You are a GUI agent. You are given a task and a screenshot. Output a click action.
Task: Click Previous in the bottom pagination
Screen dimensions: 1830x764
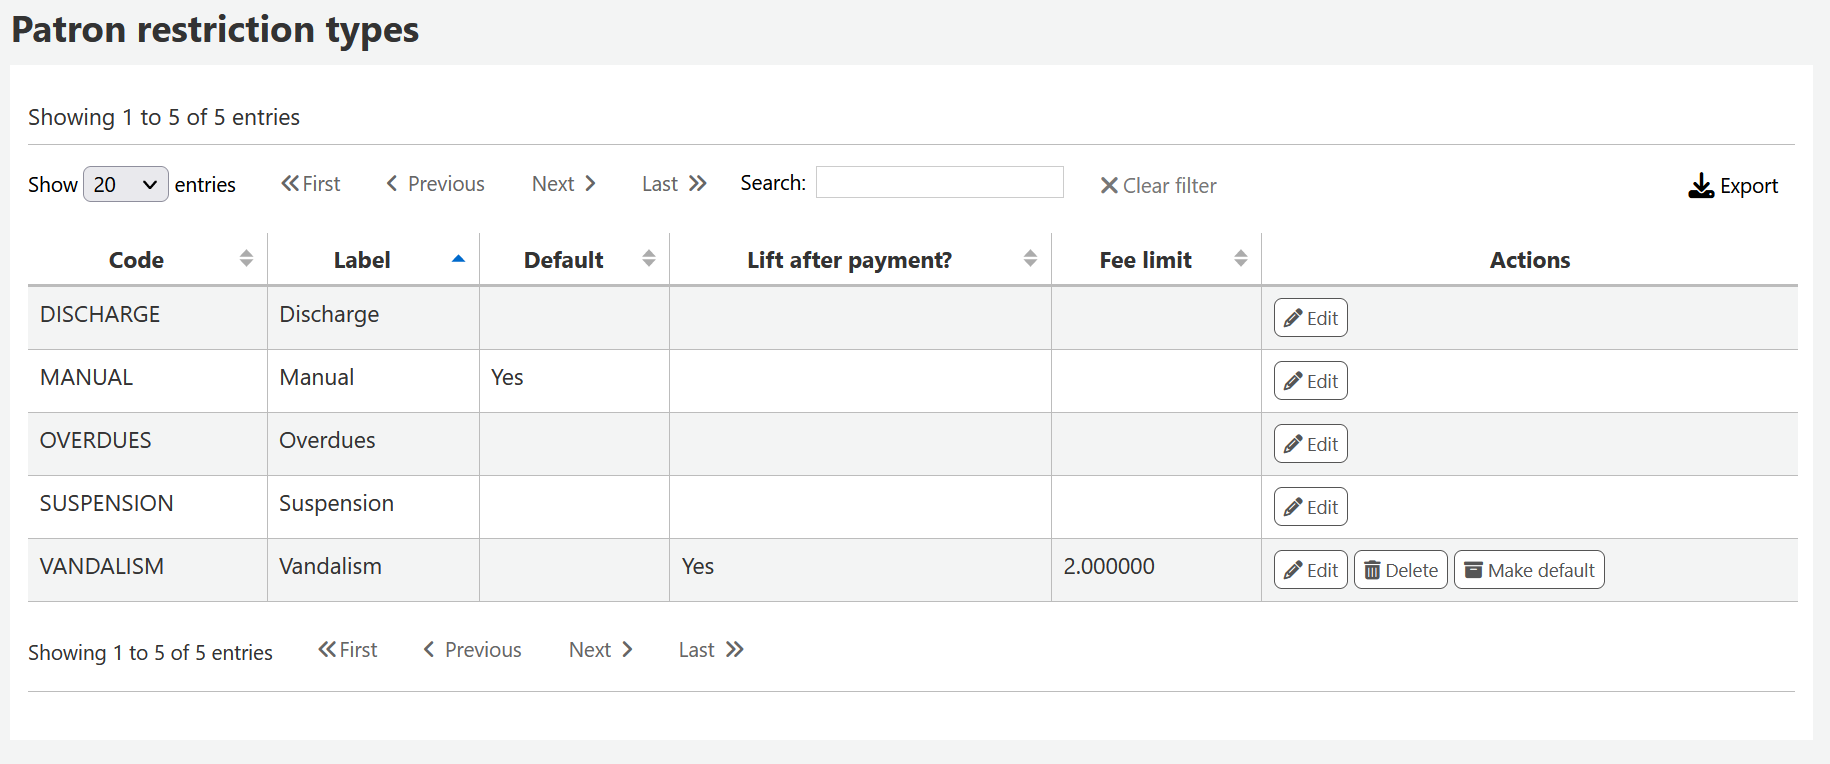click(472, 650)
